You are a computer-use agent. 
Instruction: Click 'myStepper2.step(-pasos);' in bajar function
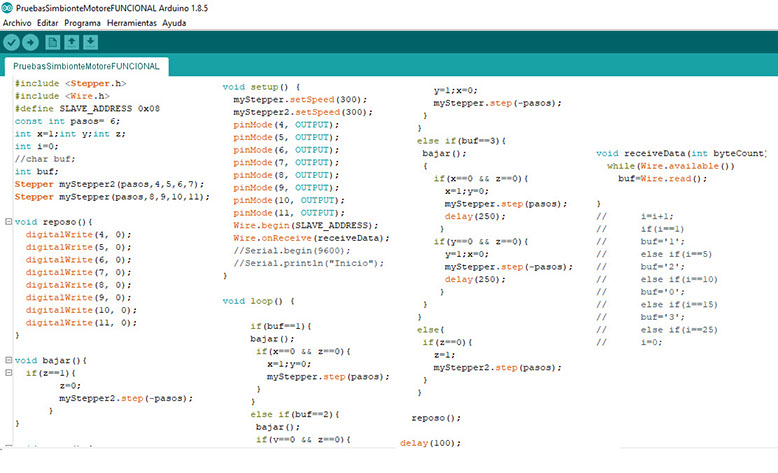click(126, 398)
